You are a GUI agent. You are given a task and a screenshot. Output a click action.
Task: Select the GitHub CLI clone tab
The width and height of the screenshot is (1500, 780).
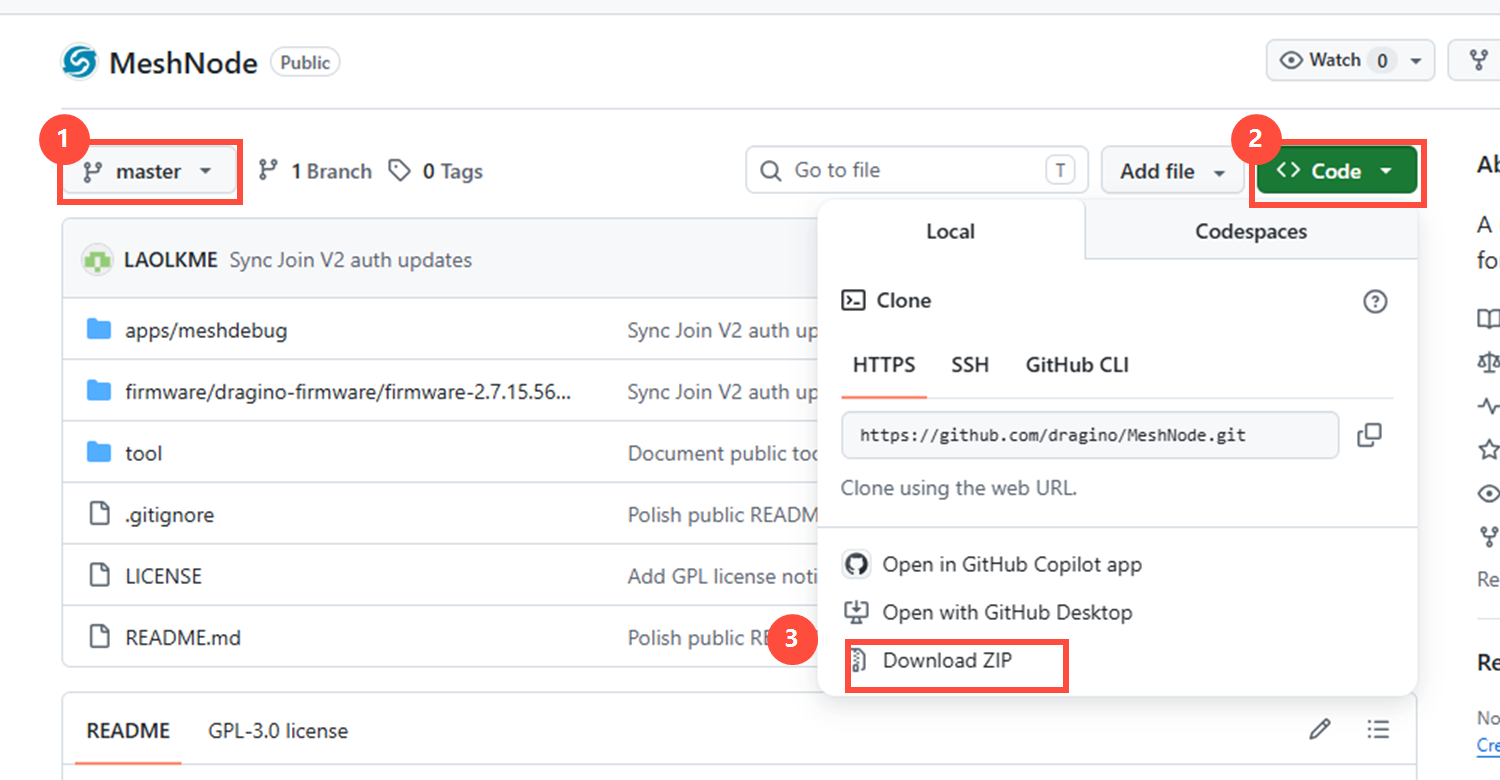click(1077, 365)
